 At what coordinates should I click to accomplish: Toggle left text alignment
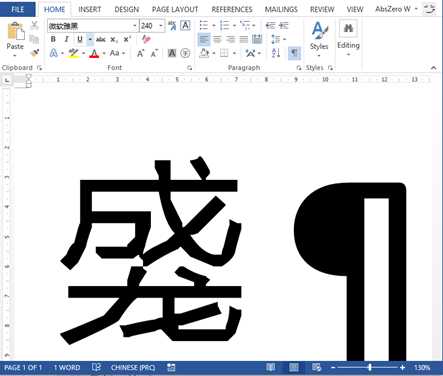tap(204, 40)
